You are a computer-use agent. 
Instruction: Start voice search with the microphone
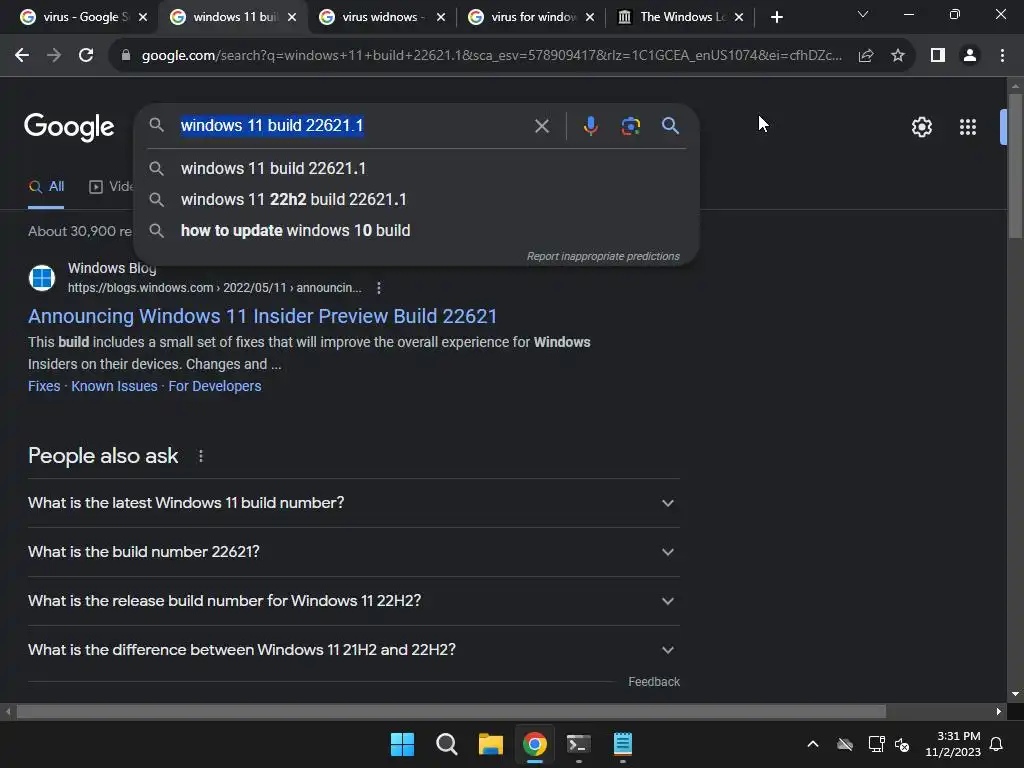tap(590, 126)
